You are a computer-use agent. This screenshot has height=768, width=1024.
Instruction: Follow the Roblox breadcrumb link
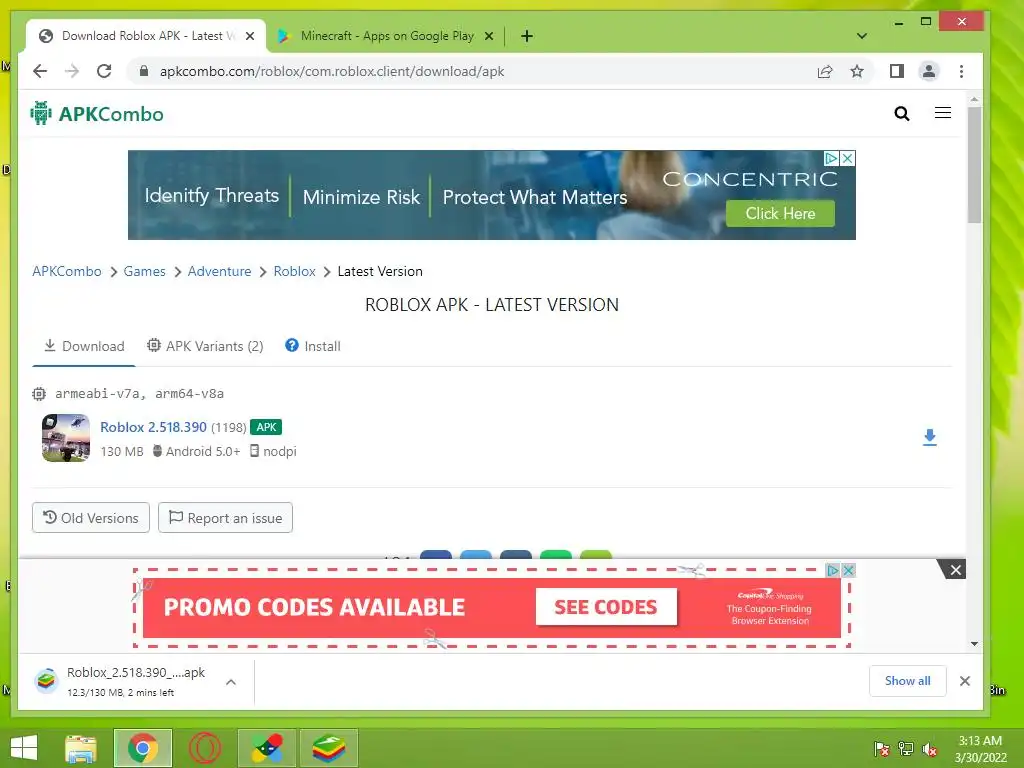point(295,271)
